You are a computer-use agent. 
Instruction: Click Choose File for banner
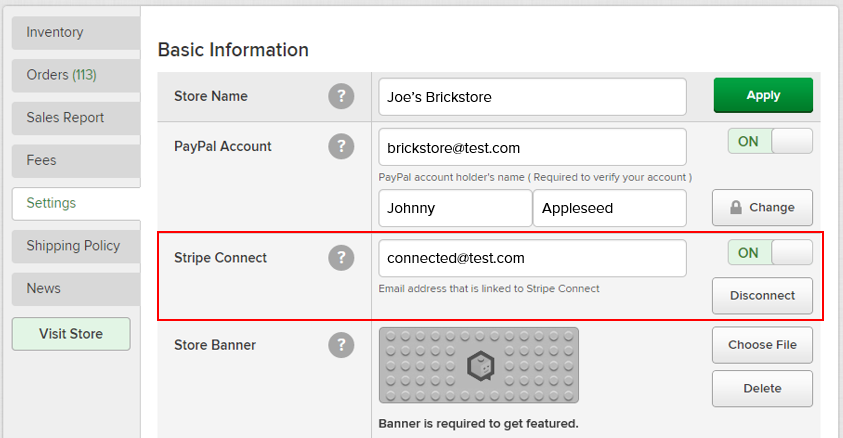[x=762, y=345]
